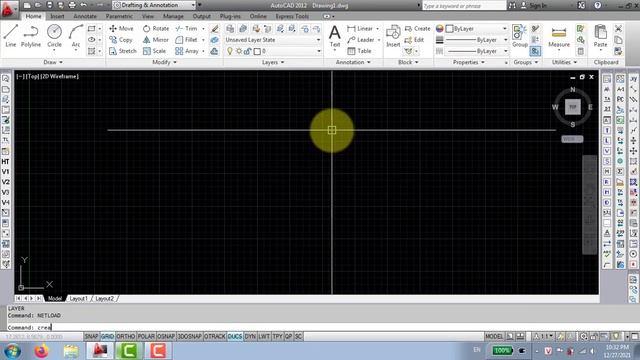
Task: Switch to the Insert ribbon tab
Action: click(57, 16)
